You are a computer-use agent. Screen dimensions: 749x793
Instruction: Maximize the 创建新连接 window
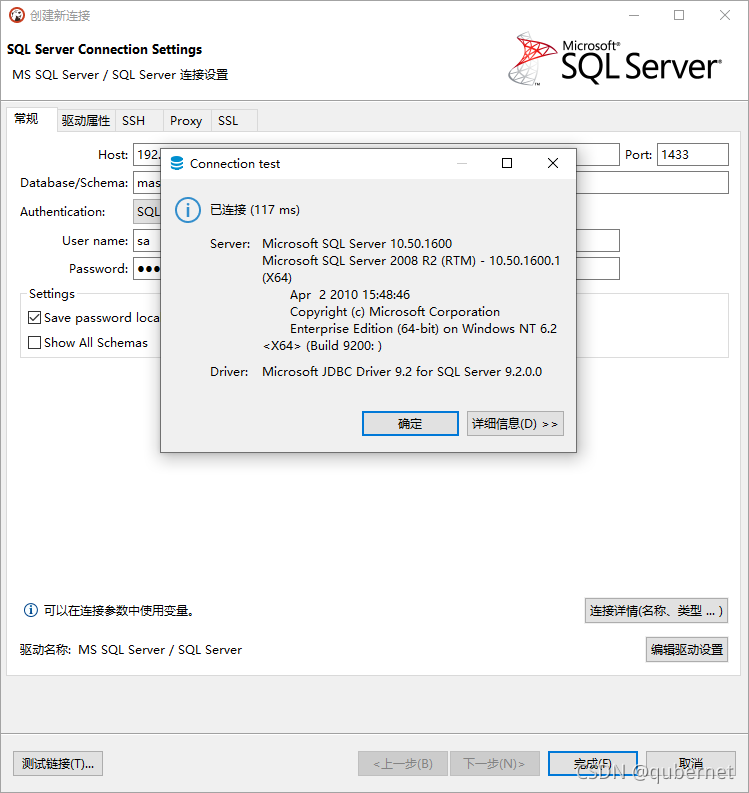click(x=679, y=15)
